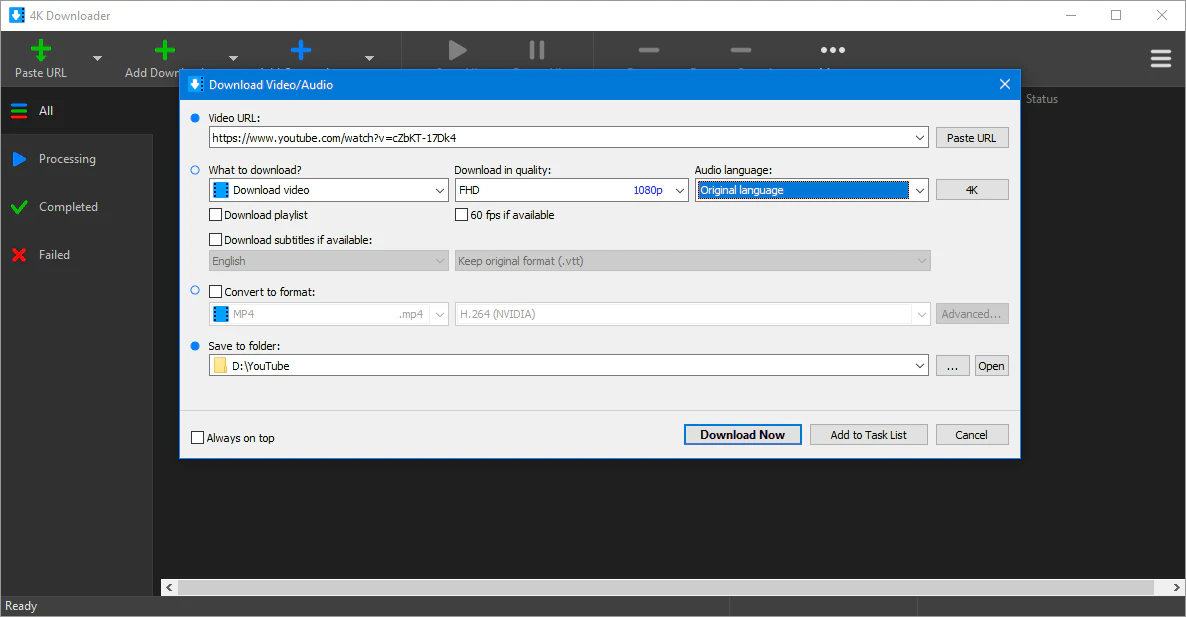Click the green Add Download plus icon
Screen dimensions: 1186x617
click(165, 50)
